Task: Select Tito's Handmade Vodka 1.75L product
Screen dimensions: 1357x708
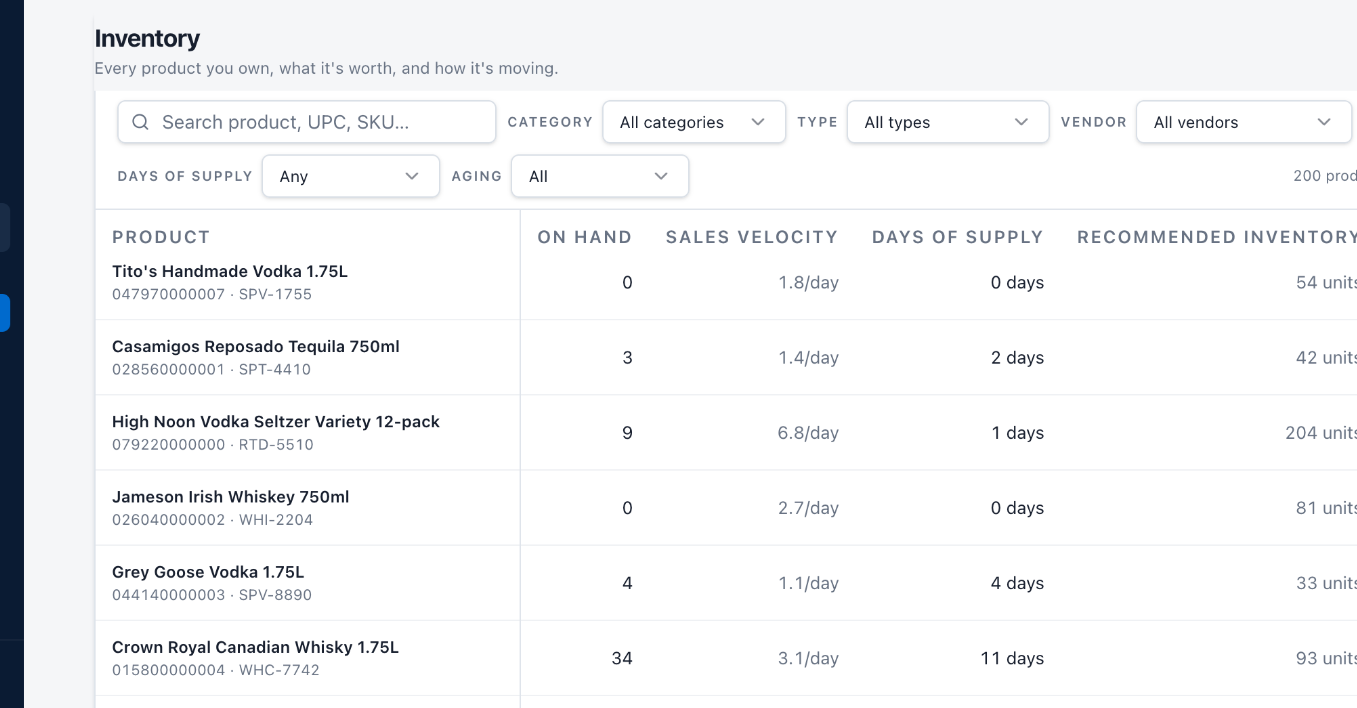Action: point(230,271)
